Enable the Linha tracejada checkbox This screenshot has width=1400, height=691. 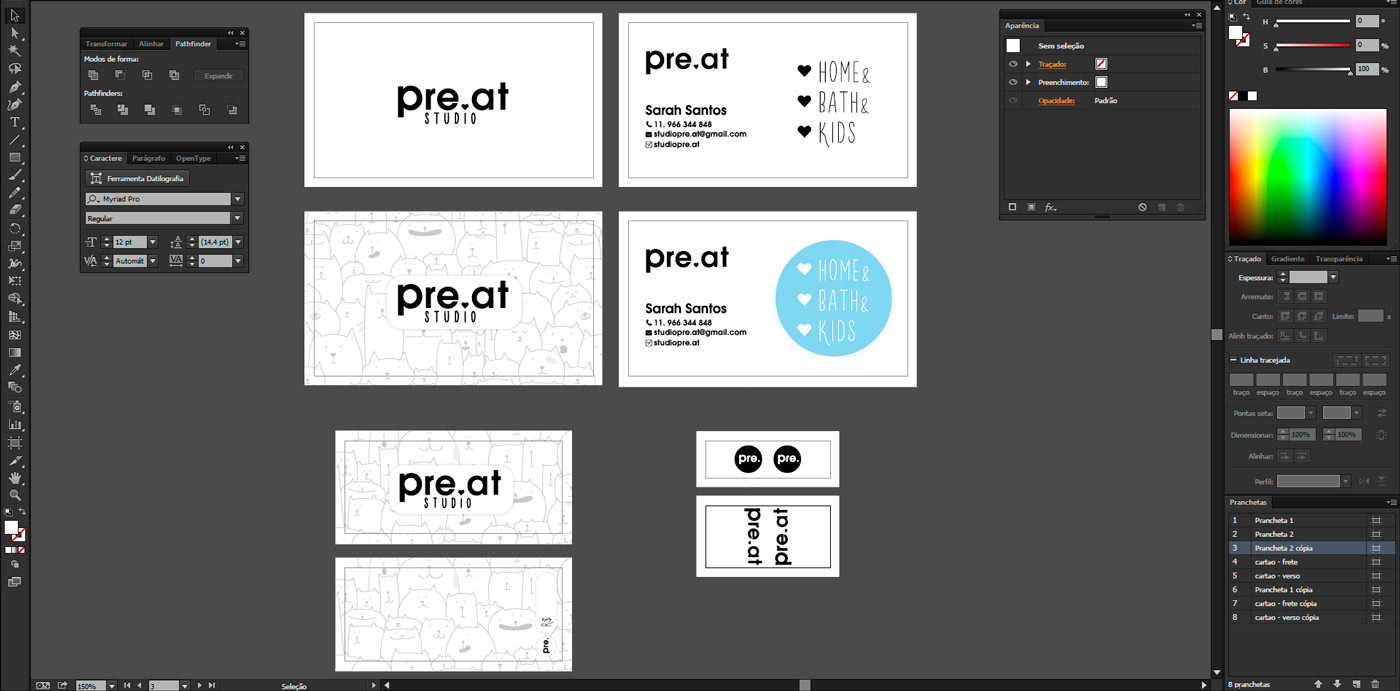pos(1233,360)
